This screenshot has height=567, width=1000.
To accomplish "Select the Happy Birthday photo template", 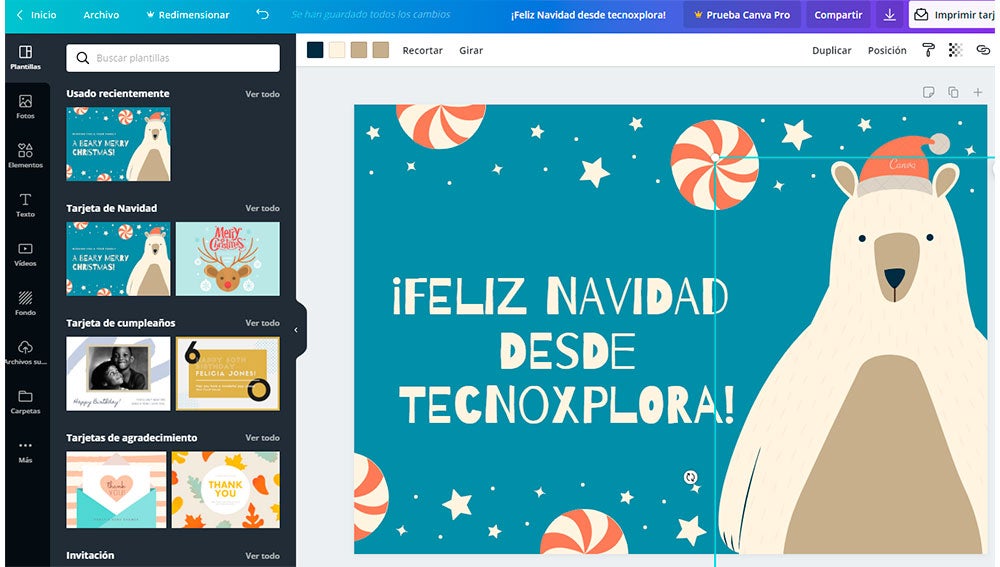I will click(118, 374).
